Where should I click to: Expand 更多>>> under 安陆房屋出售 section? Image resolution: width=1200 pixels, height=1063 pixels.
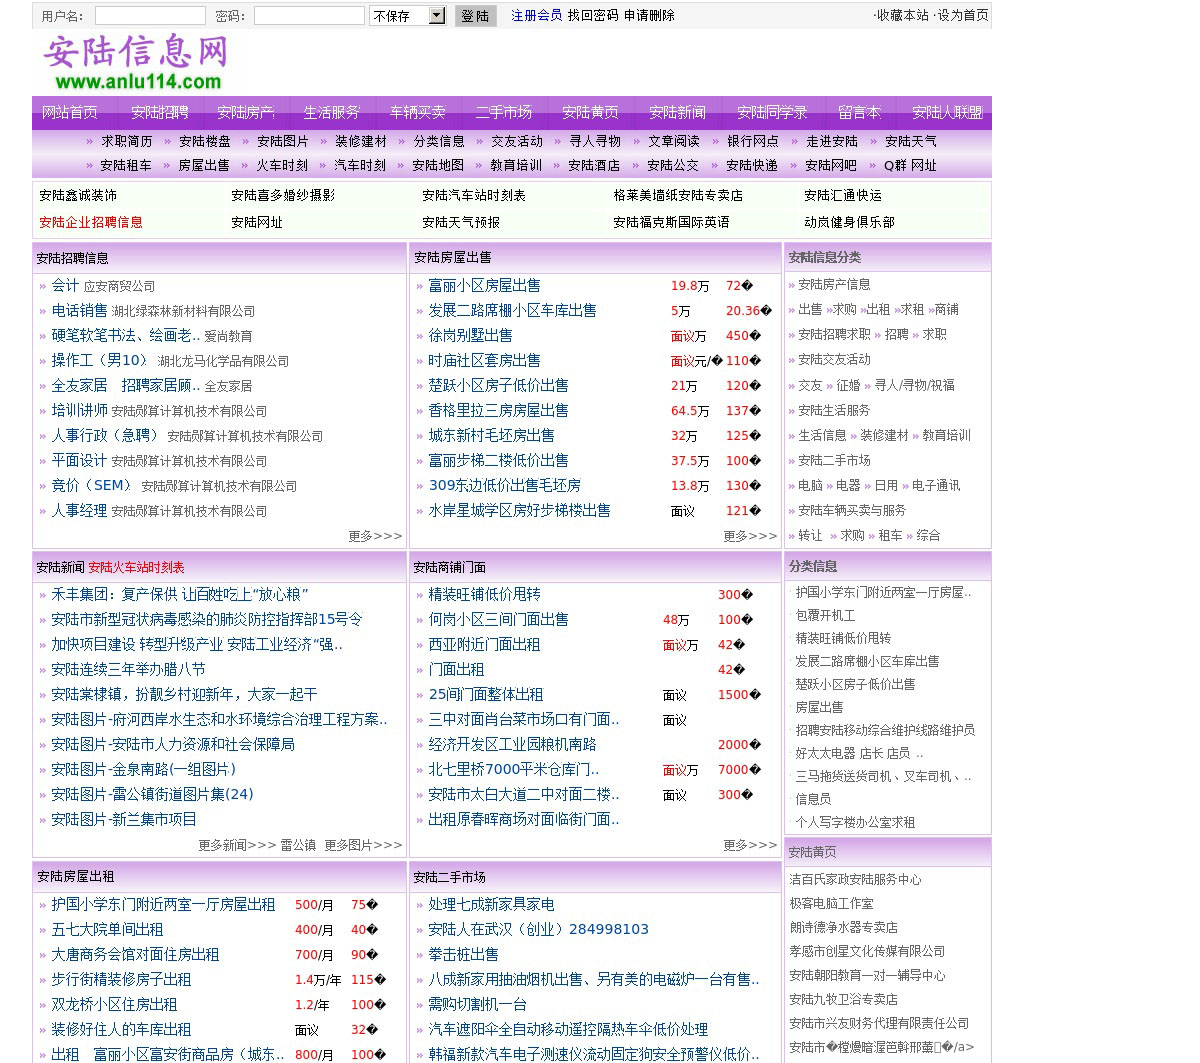click(750, 537)
